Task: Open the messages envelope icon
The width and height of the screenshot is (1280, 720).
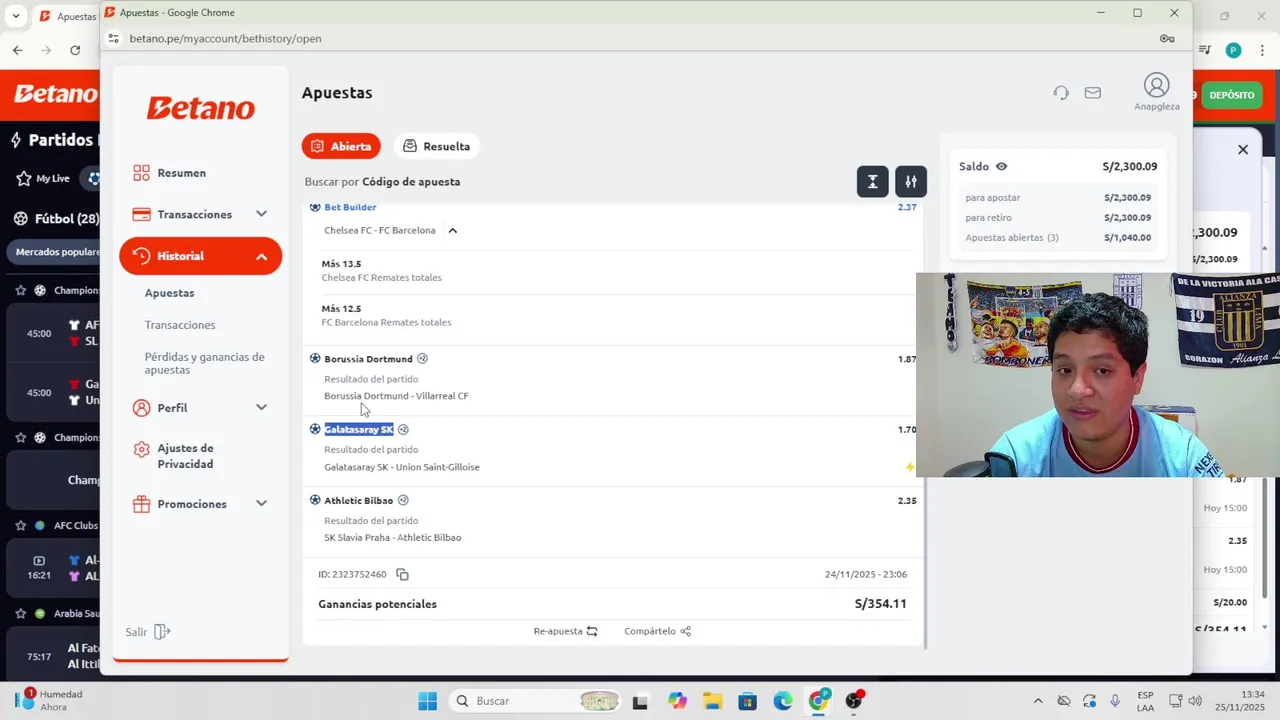Action: [x=1092, y=93]
